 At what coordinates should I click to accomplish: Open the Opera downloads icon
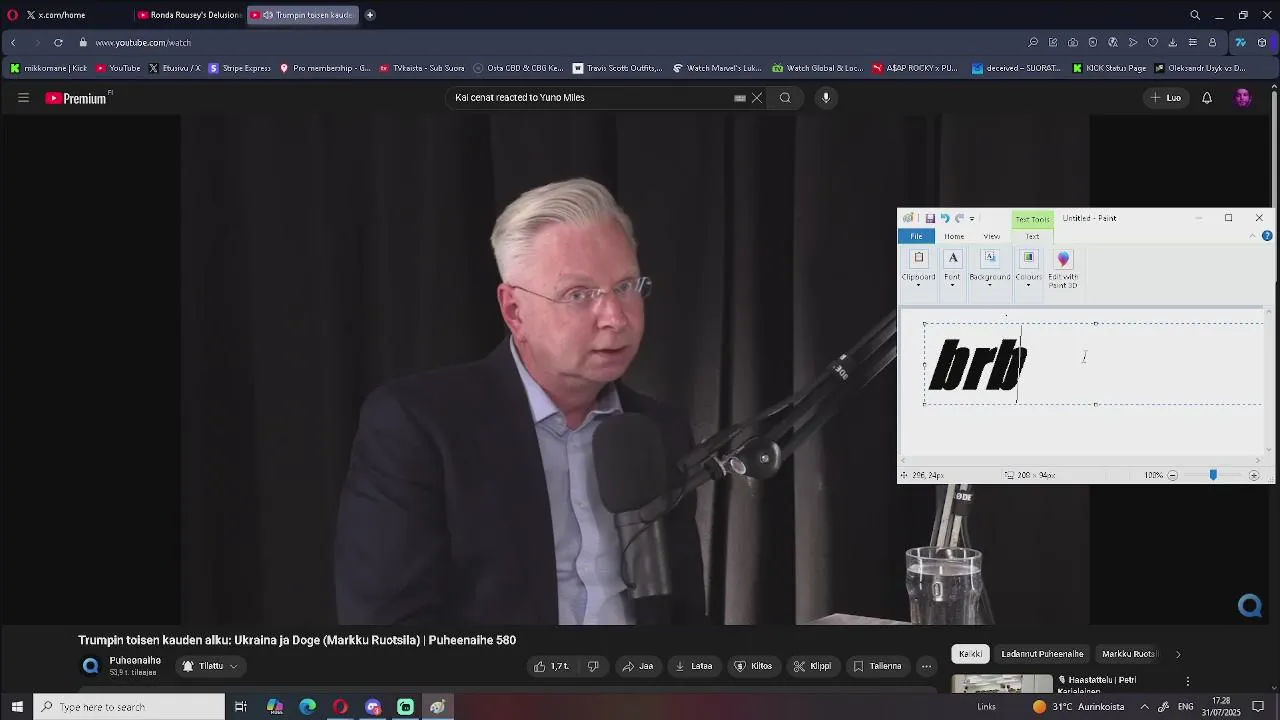[1173, 43]
